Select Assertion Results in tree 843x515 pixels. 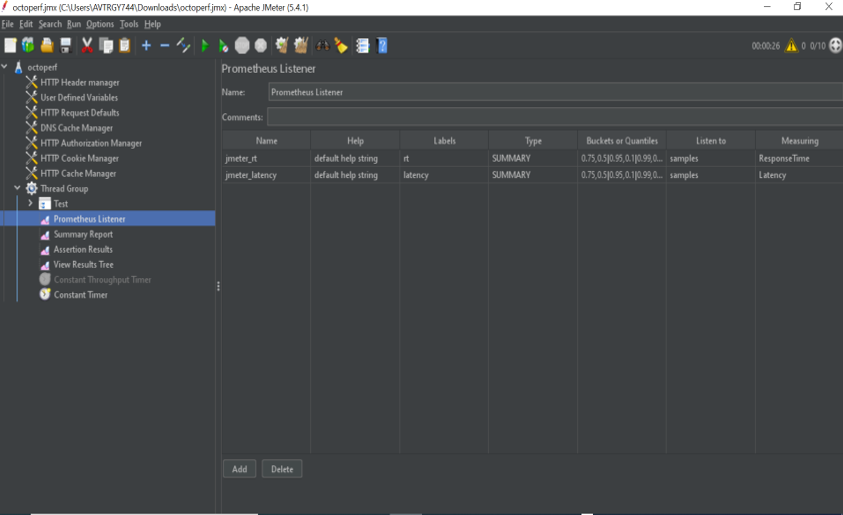pyautogui.click(x=83, y=249)
